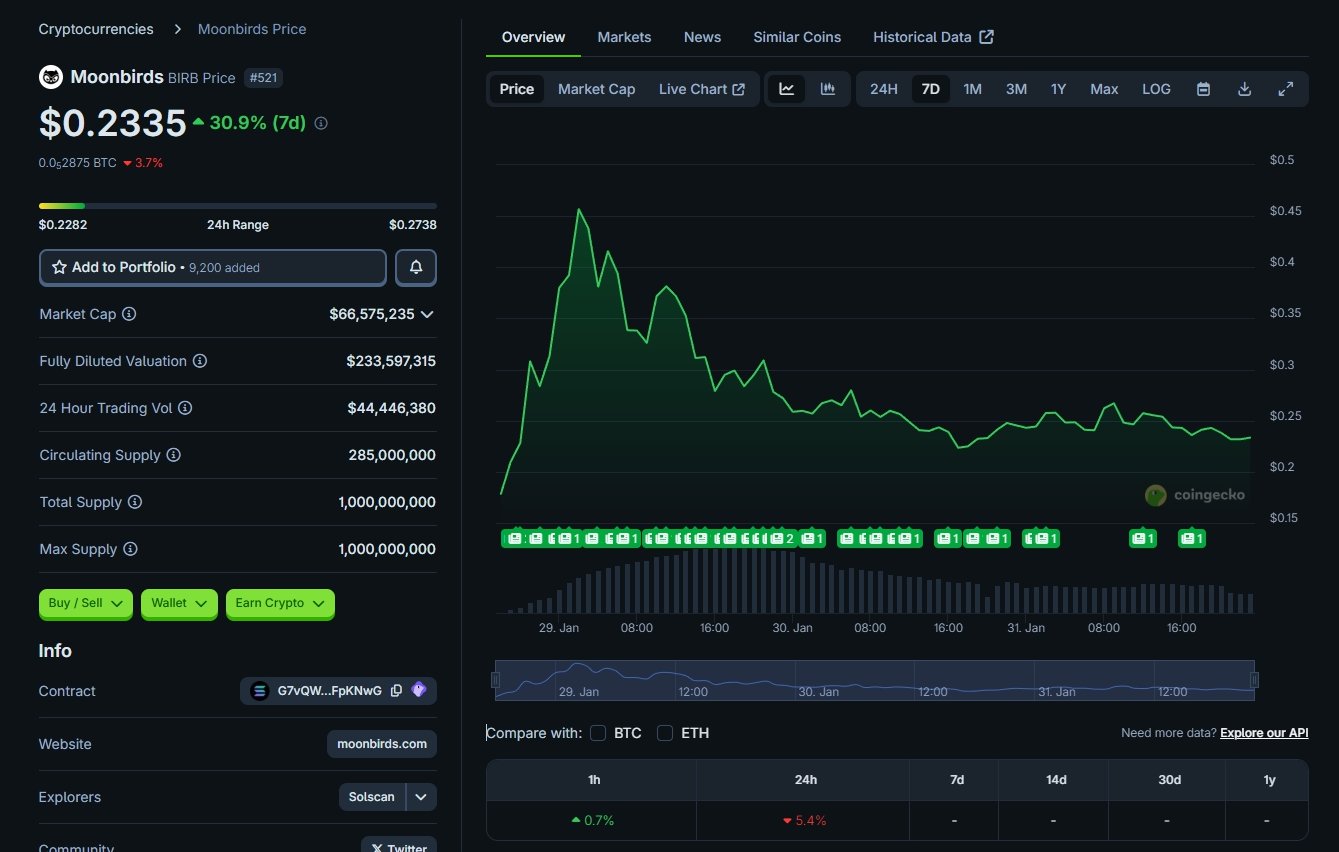Expand the Market Cap chevron
The width and height of the screenshot is (1339, 852).
coord(427,314)
